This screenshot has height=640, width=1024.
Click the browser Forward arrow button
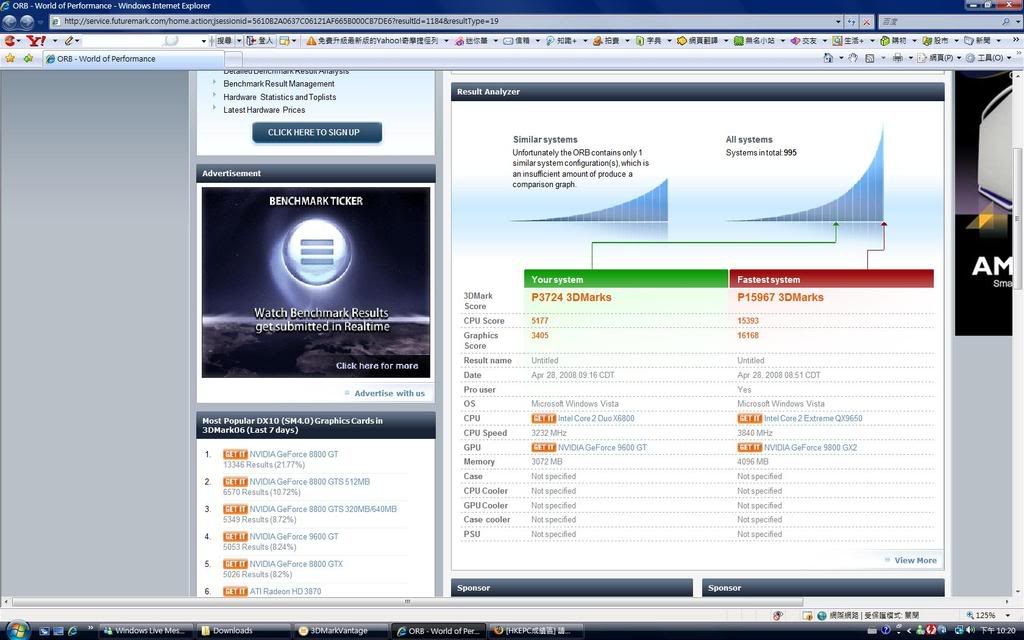tap(27, 22)
